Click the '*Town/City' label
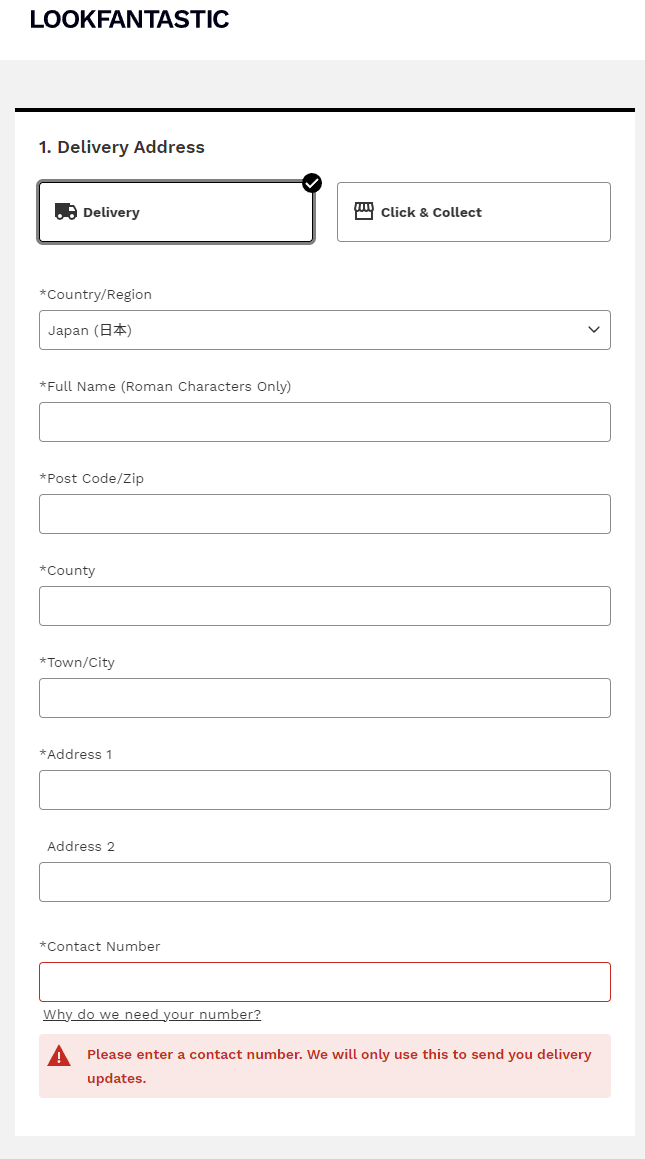 77,662
